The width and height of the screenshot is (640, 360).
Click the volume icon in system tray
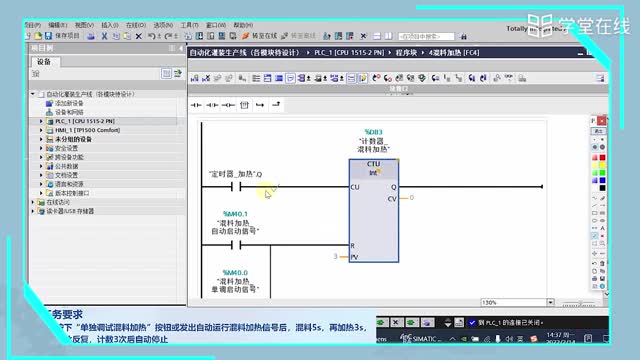509,339
